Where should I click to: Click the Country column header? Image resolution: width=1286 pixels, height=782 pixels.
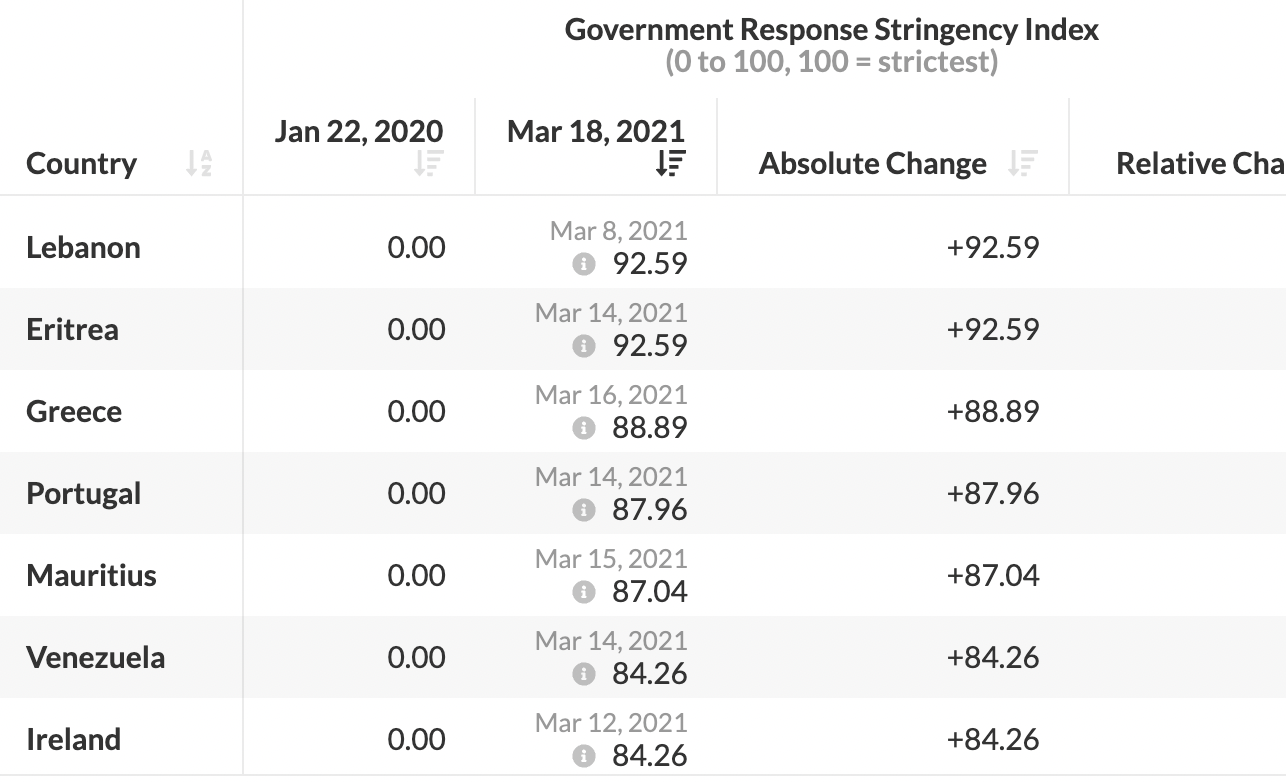click(x=82, y=164)
